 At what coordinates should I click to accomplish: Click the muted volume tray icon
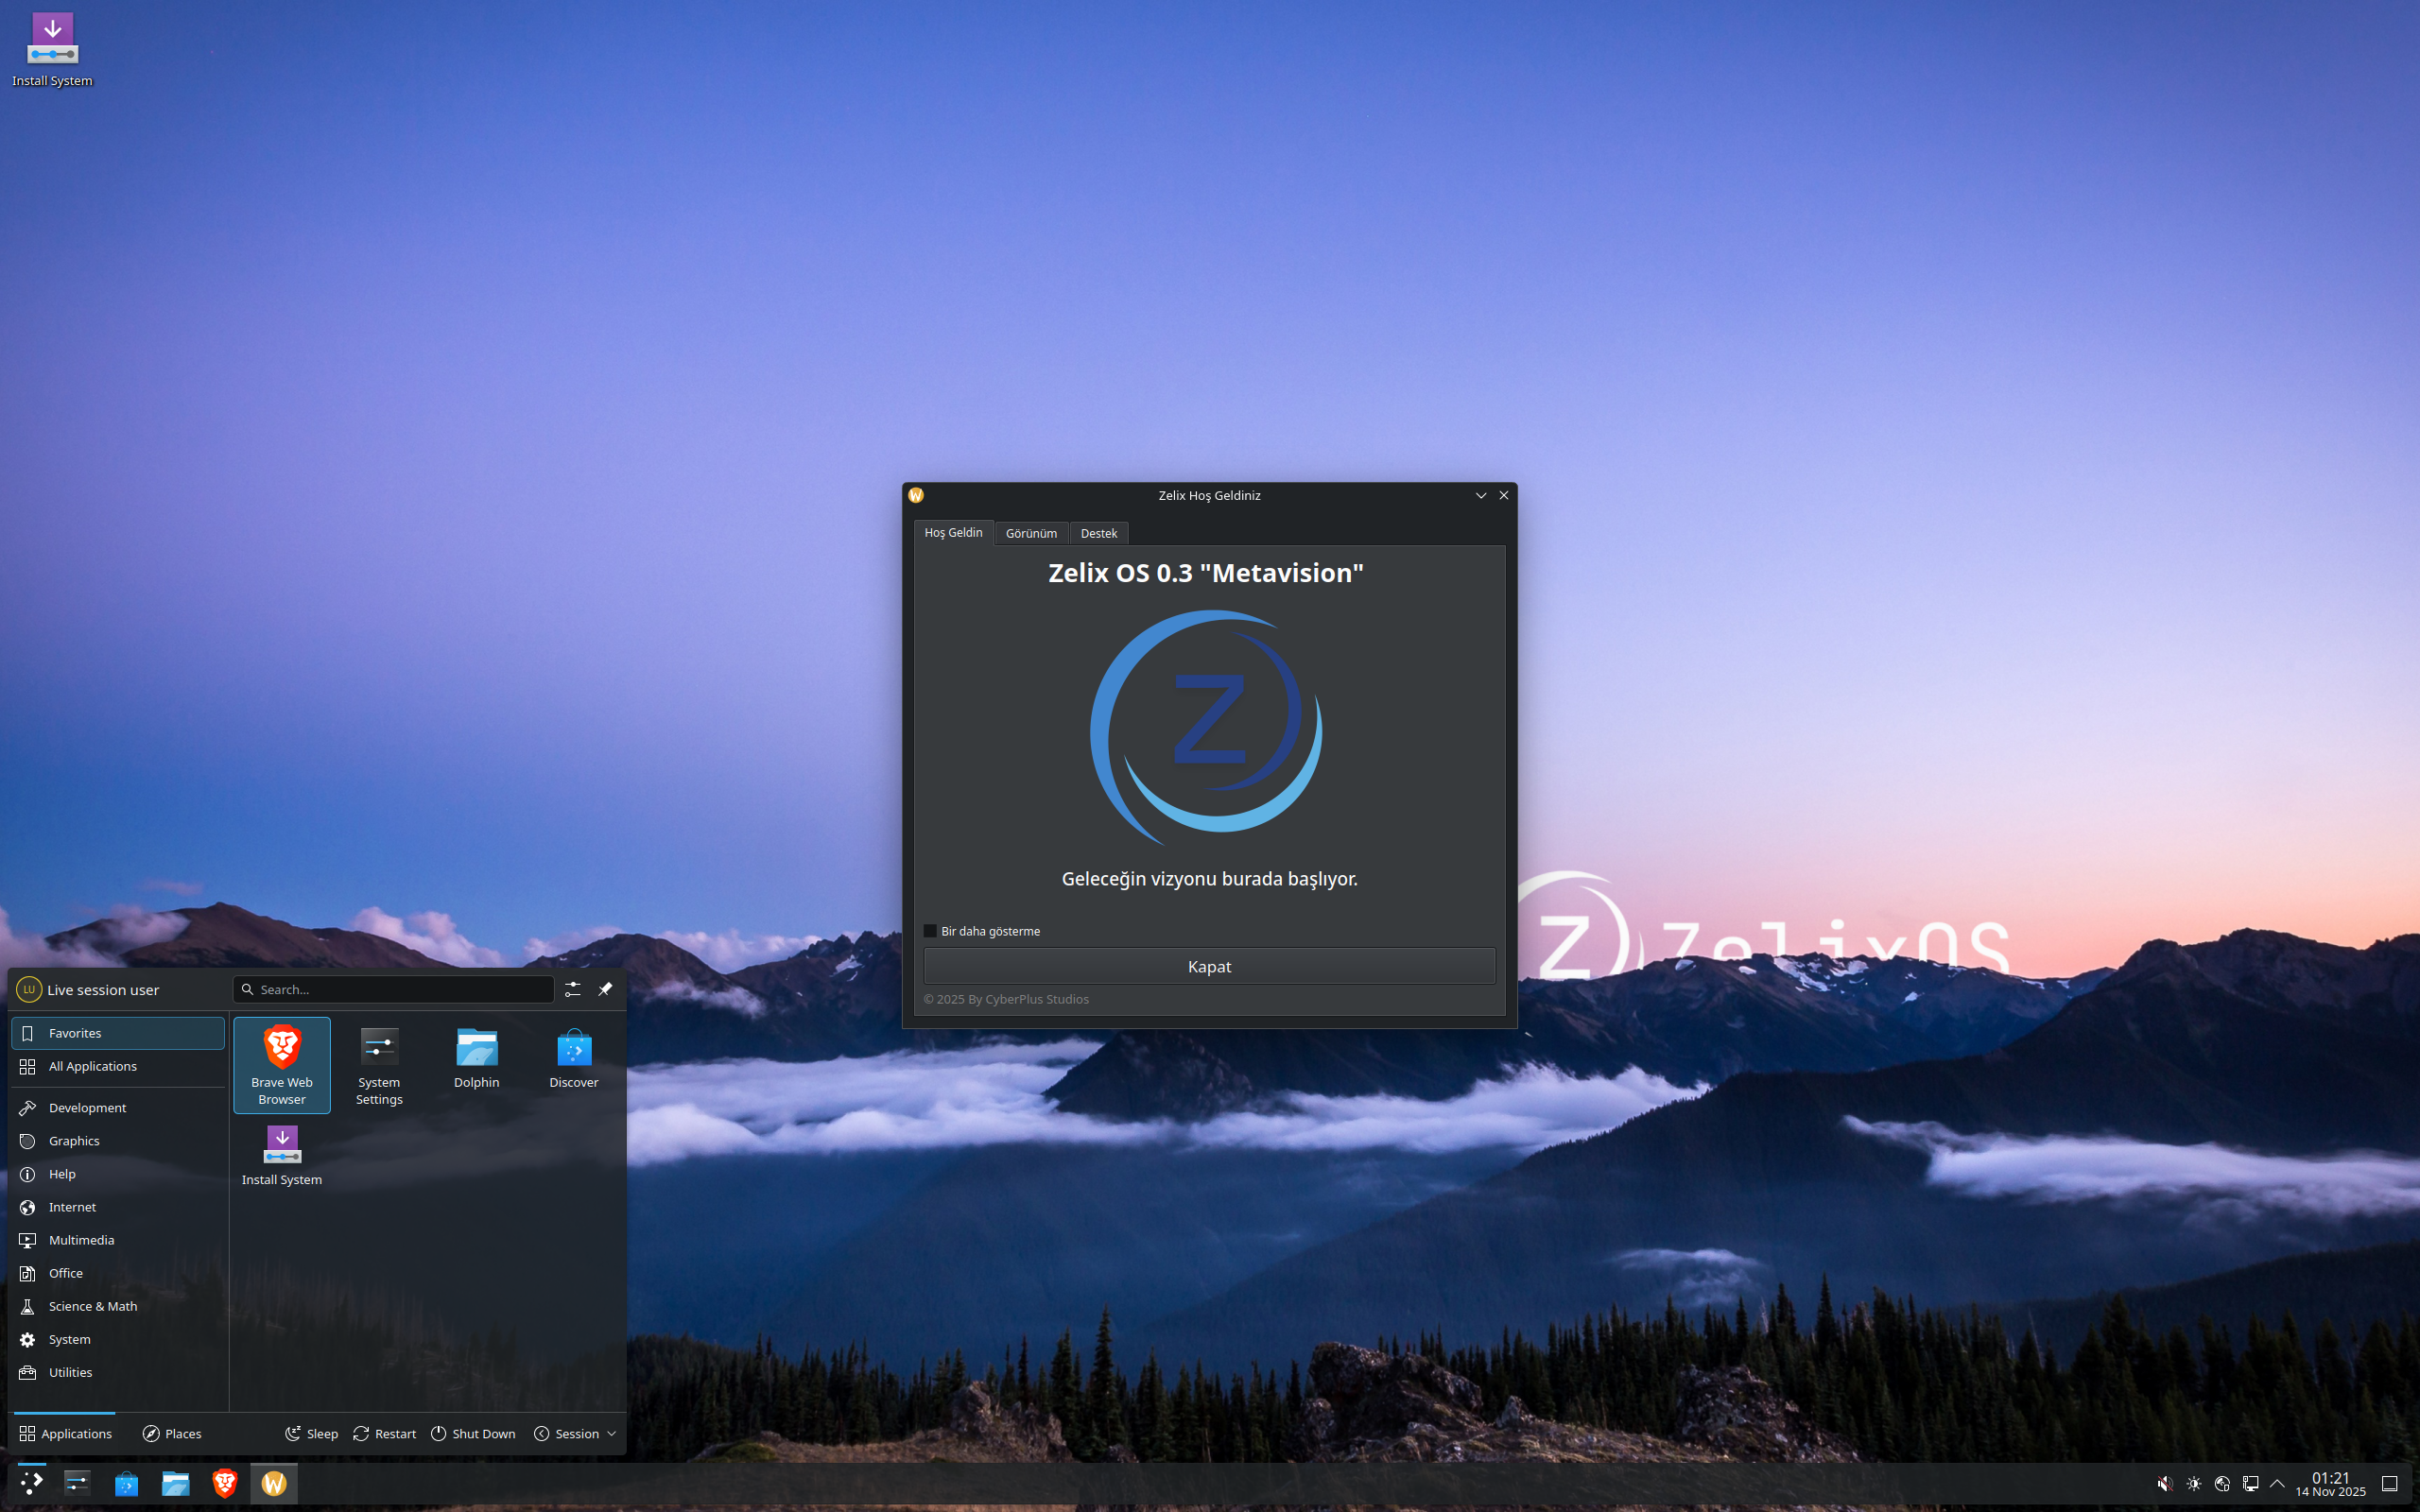(x=2165, y=1484)
